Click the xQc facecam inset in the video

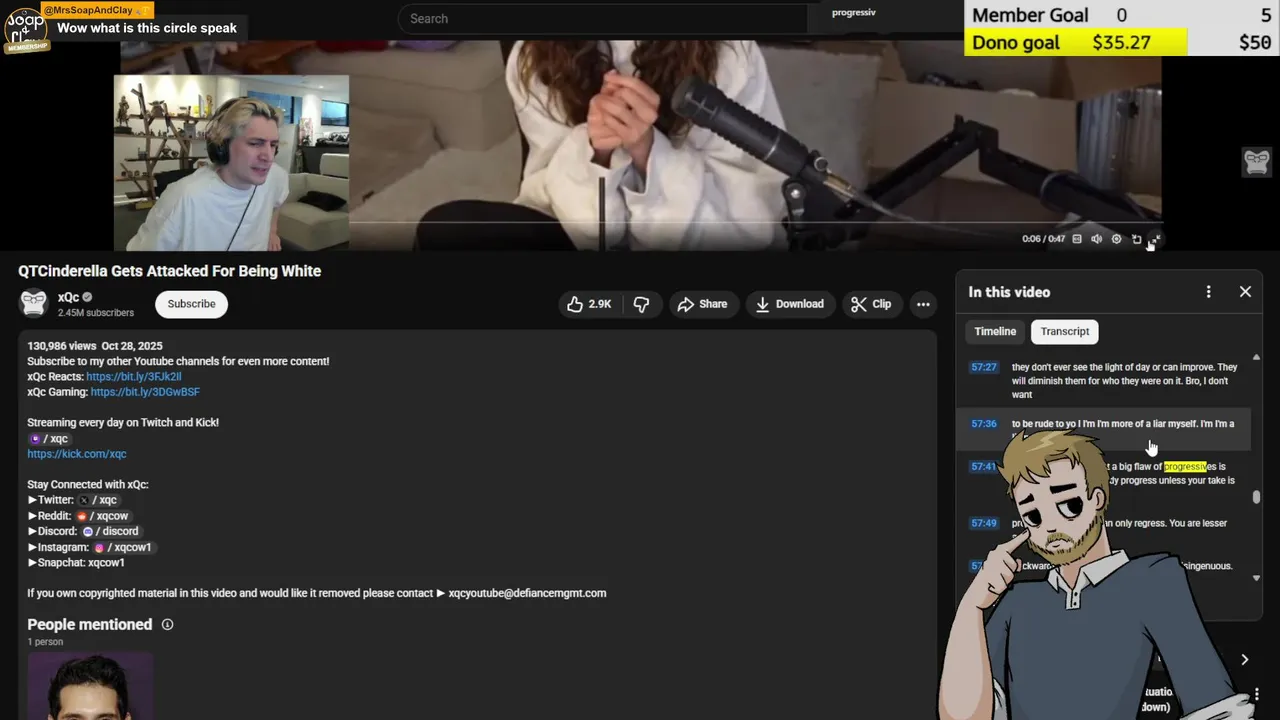[231, 162]
